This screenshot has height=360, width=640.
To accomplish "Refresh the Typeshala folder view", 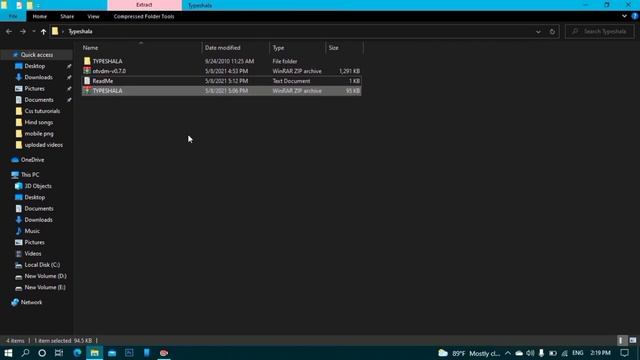I will coord(552,31).
